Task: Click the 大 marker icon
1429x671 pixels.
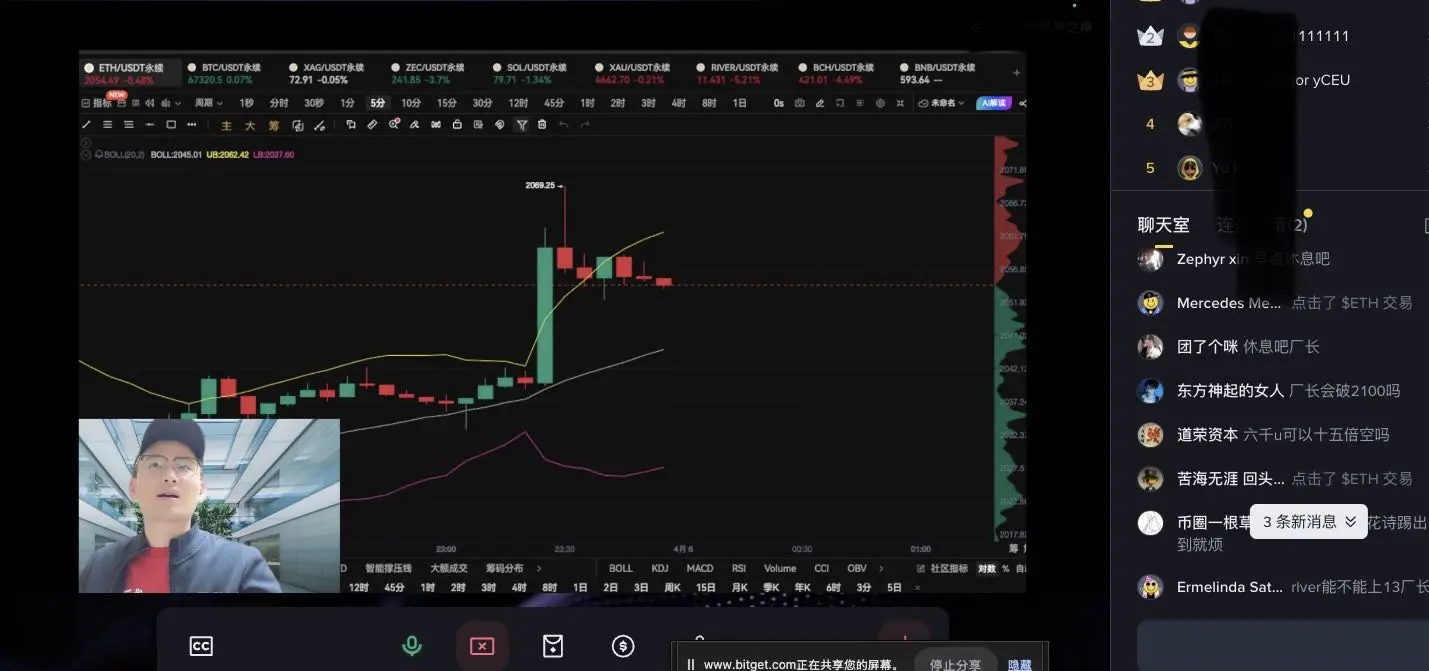Action: (250, 125)
